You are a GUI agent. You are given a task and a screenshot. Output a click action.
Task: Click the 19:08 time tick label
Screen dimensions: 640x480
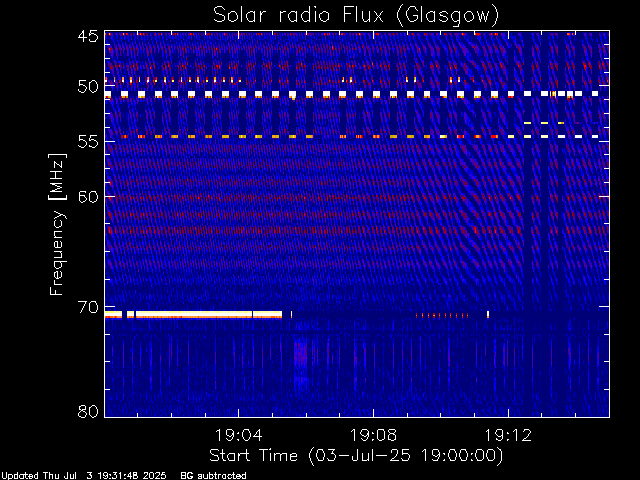coord(373,435)
